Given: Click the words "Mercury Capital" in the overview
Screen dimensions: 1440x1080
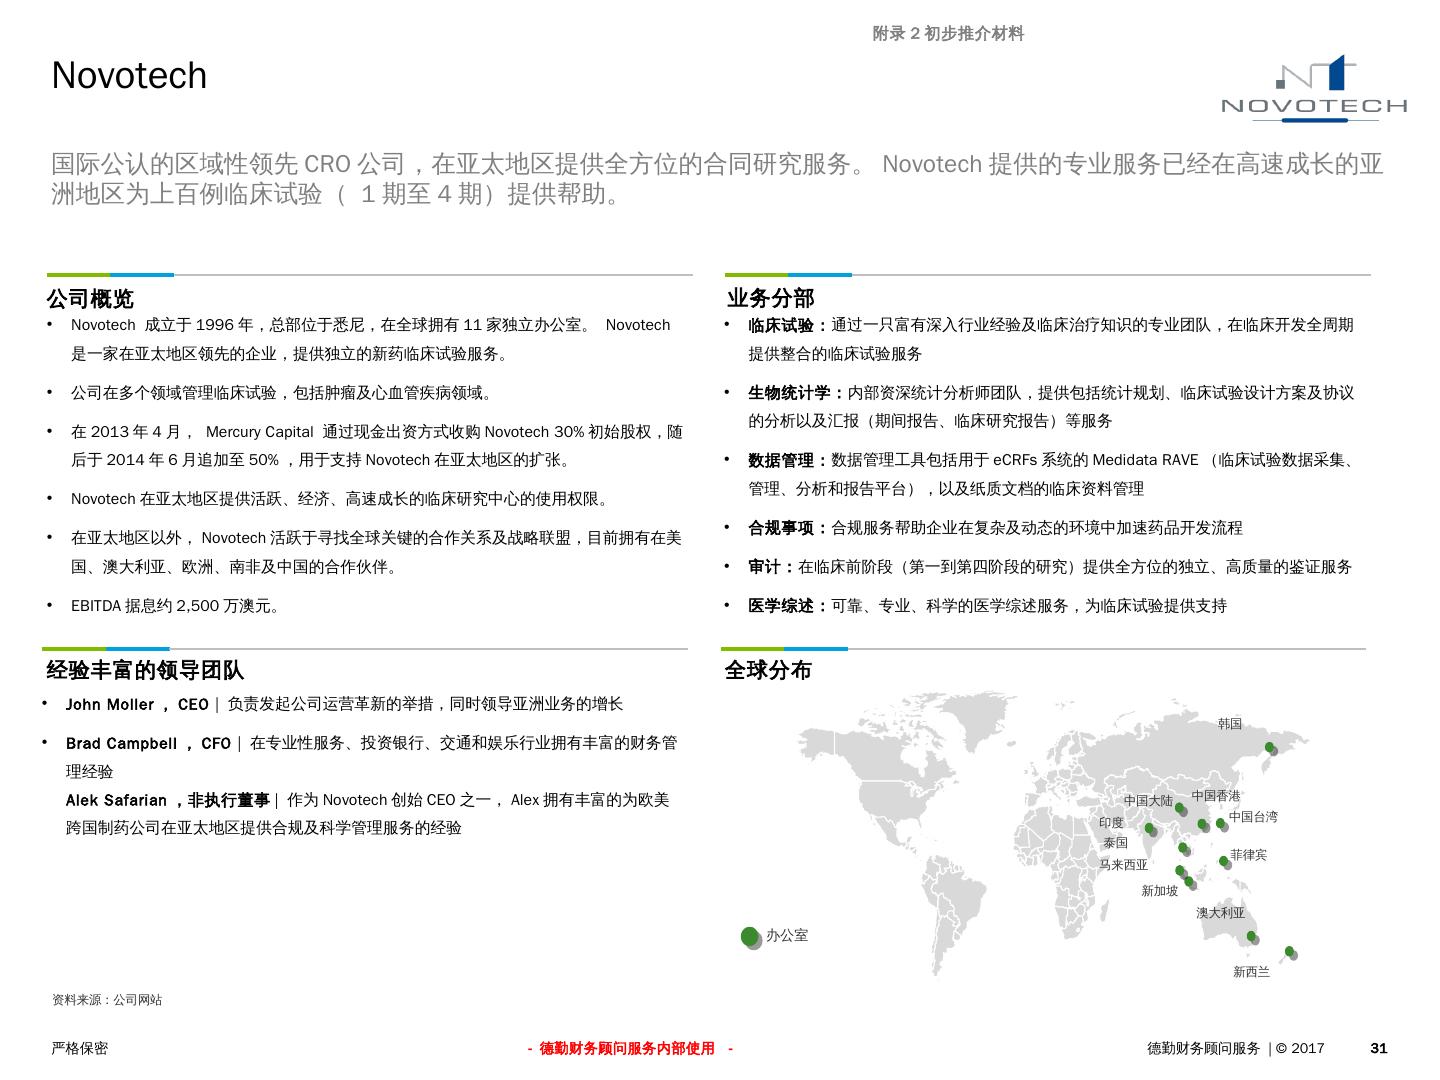Looking at the screenshot, I should pyautogui.click(x=260, y=432).
